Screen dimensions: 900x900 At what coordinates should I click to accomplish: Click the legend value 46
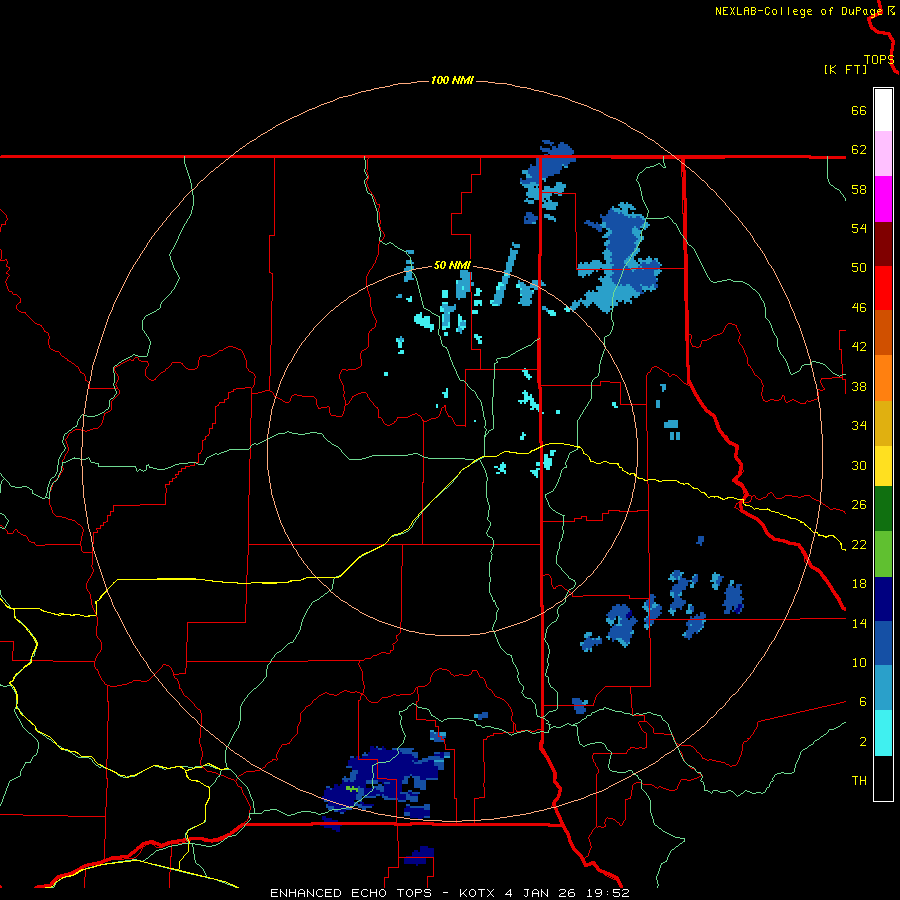(x=859, y=308)
